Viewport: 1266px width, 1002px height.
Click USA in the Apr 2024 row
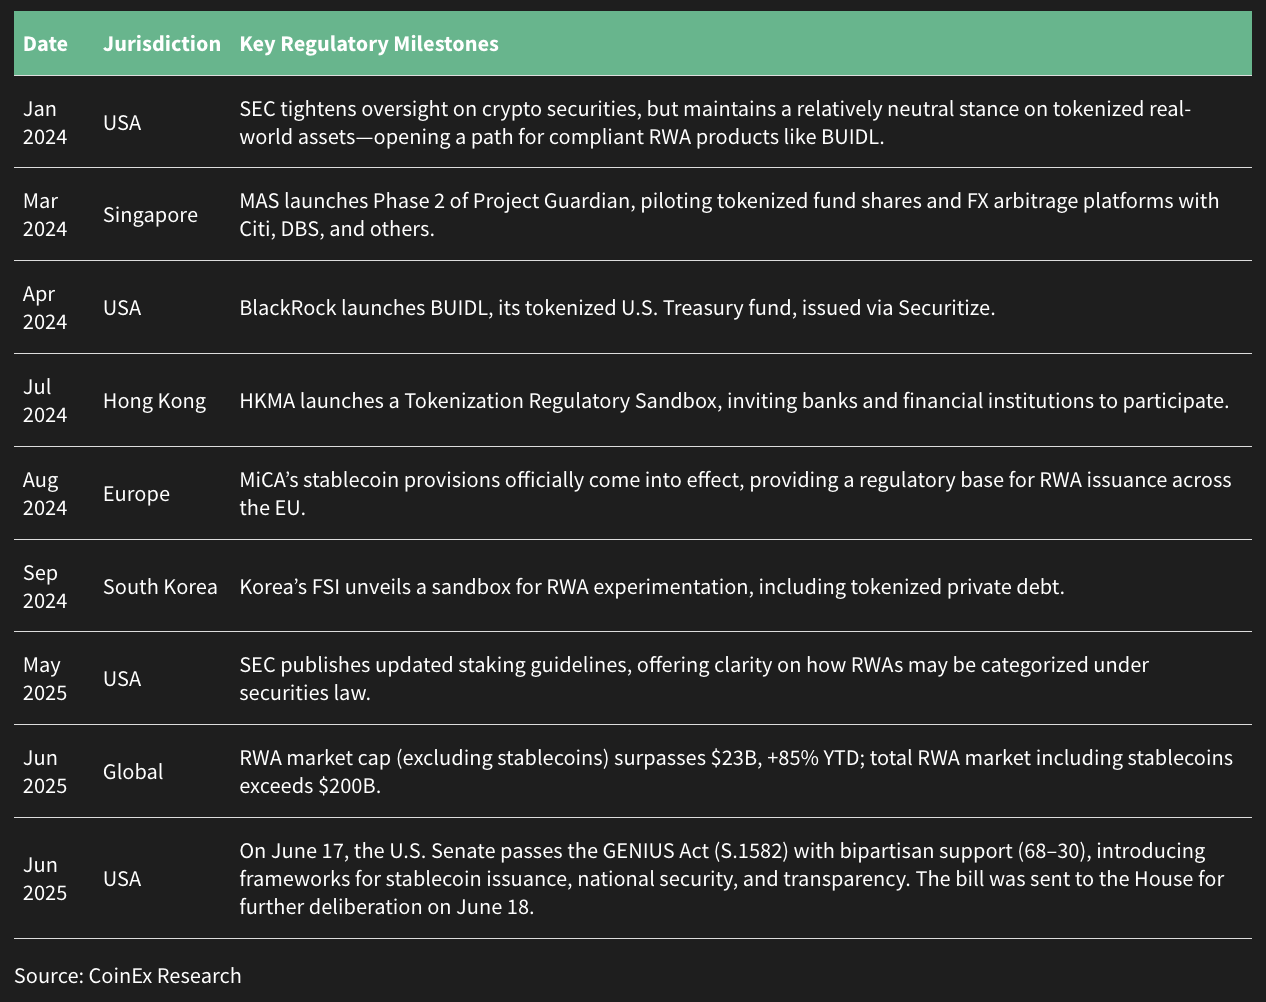122,308
